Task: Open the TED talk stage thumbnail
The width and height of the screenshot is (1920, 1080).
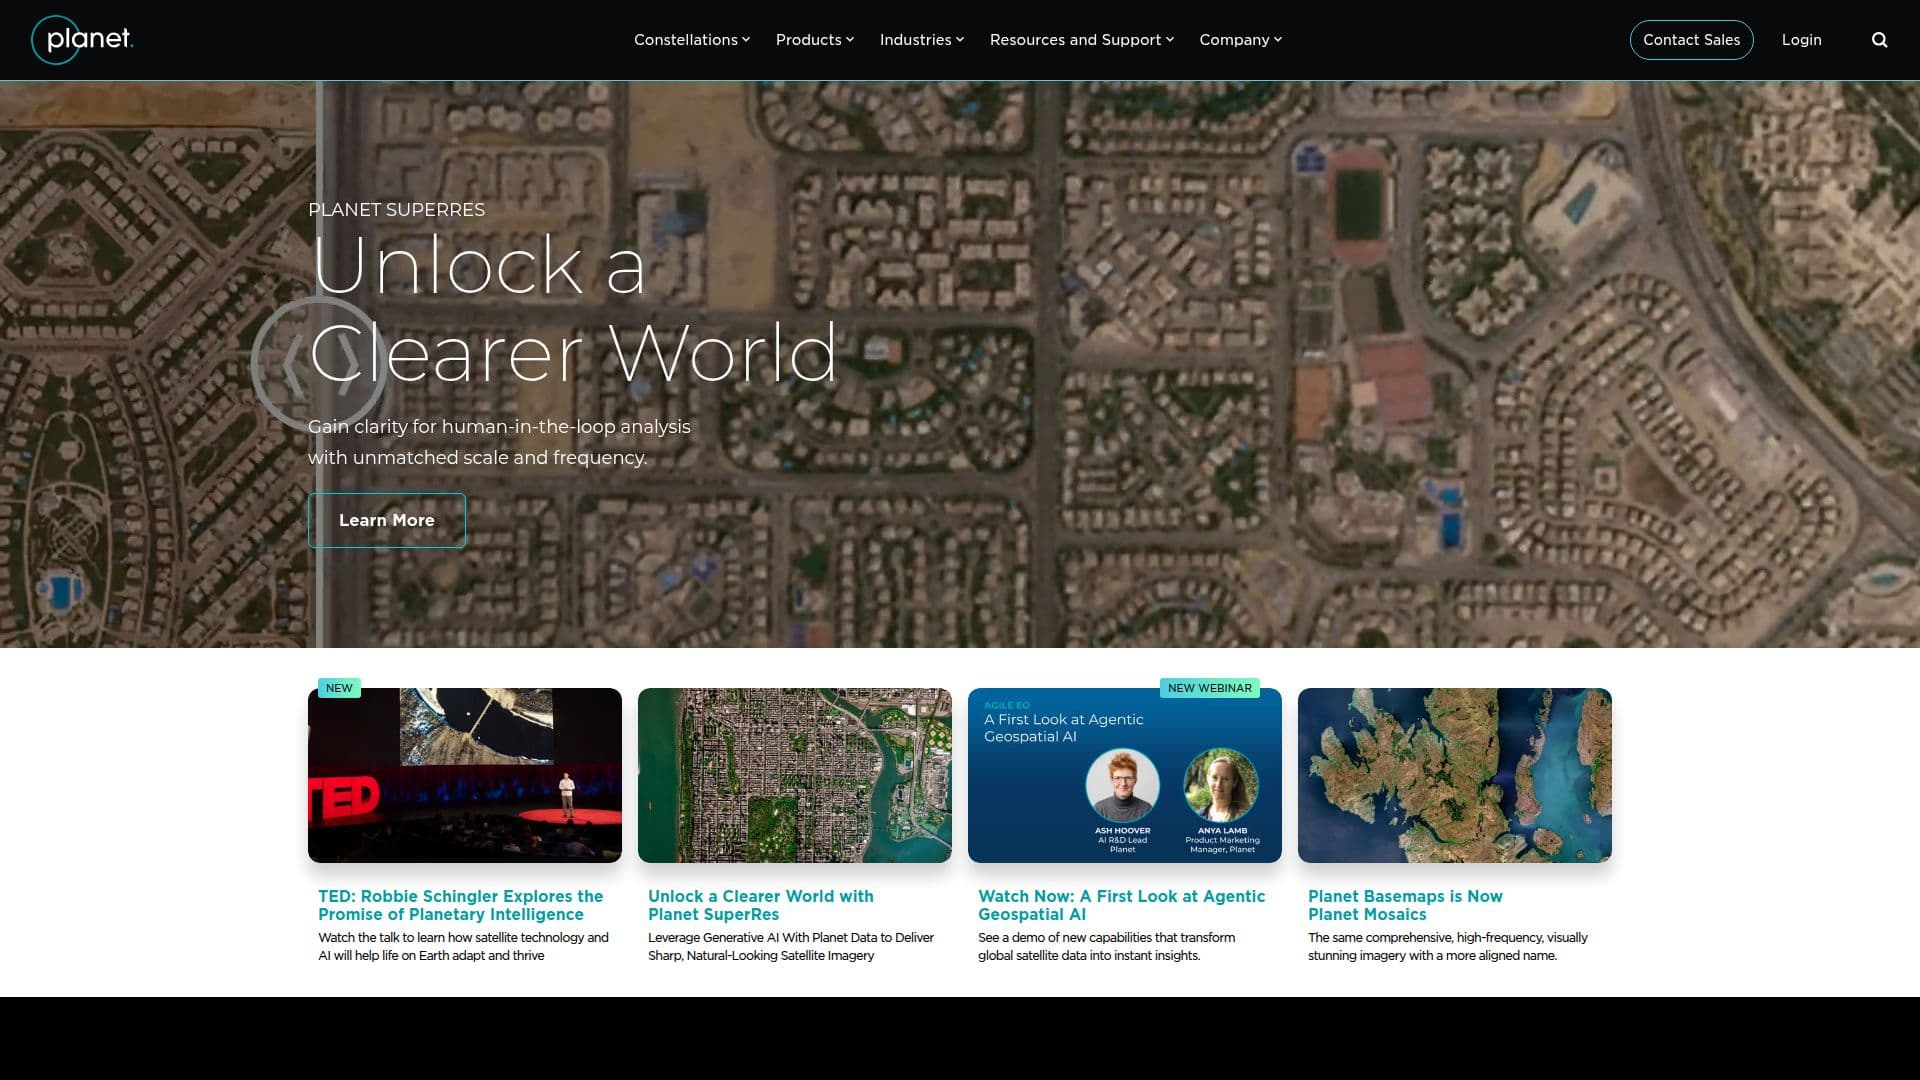Action: [x=465, y=775]
